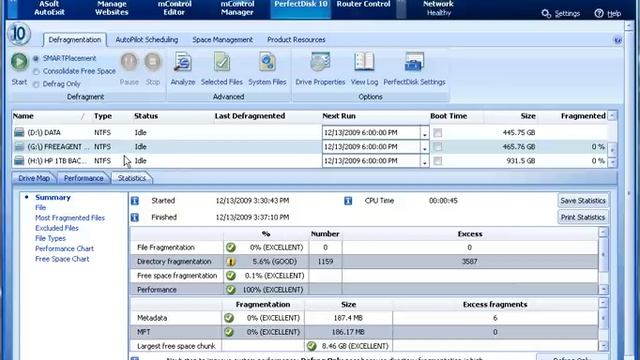Click the Settings gear icon
Image resolution: width=640 pixels, height=360 pixels.
pyautogui.click(x=546, y=13)
